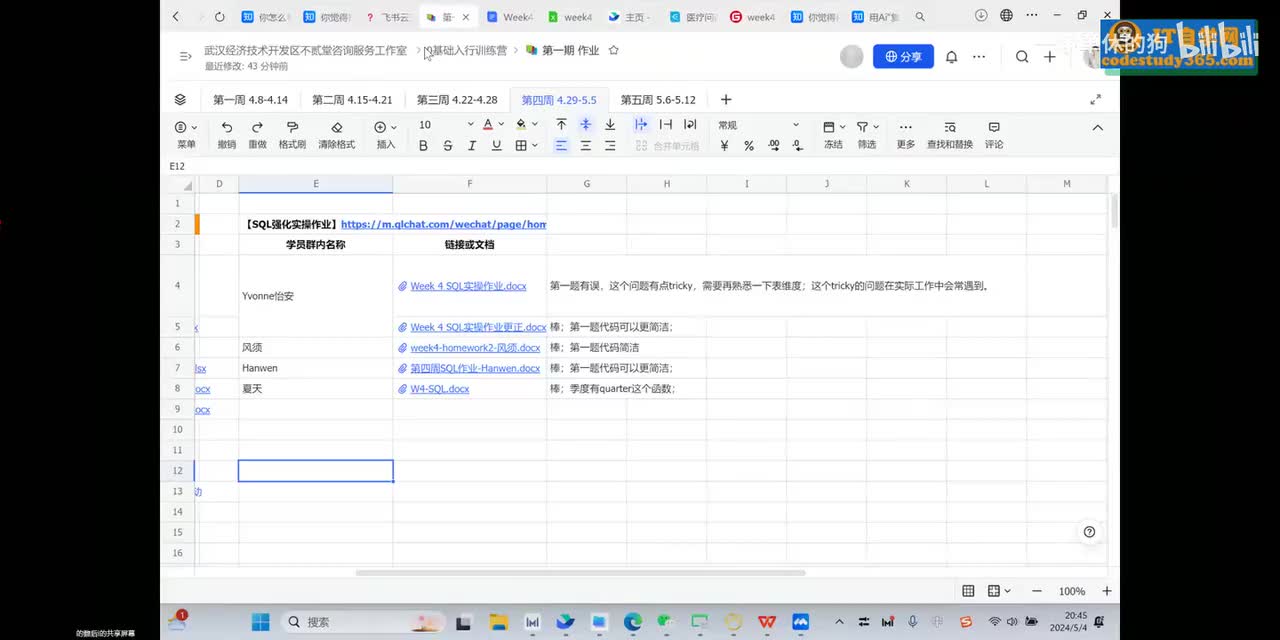Click the help question mark icon
This screenshot has height=640, width=1280.
[1089, 532]
